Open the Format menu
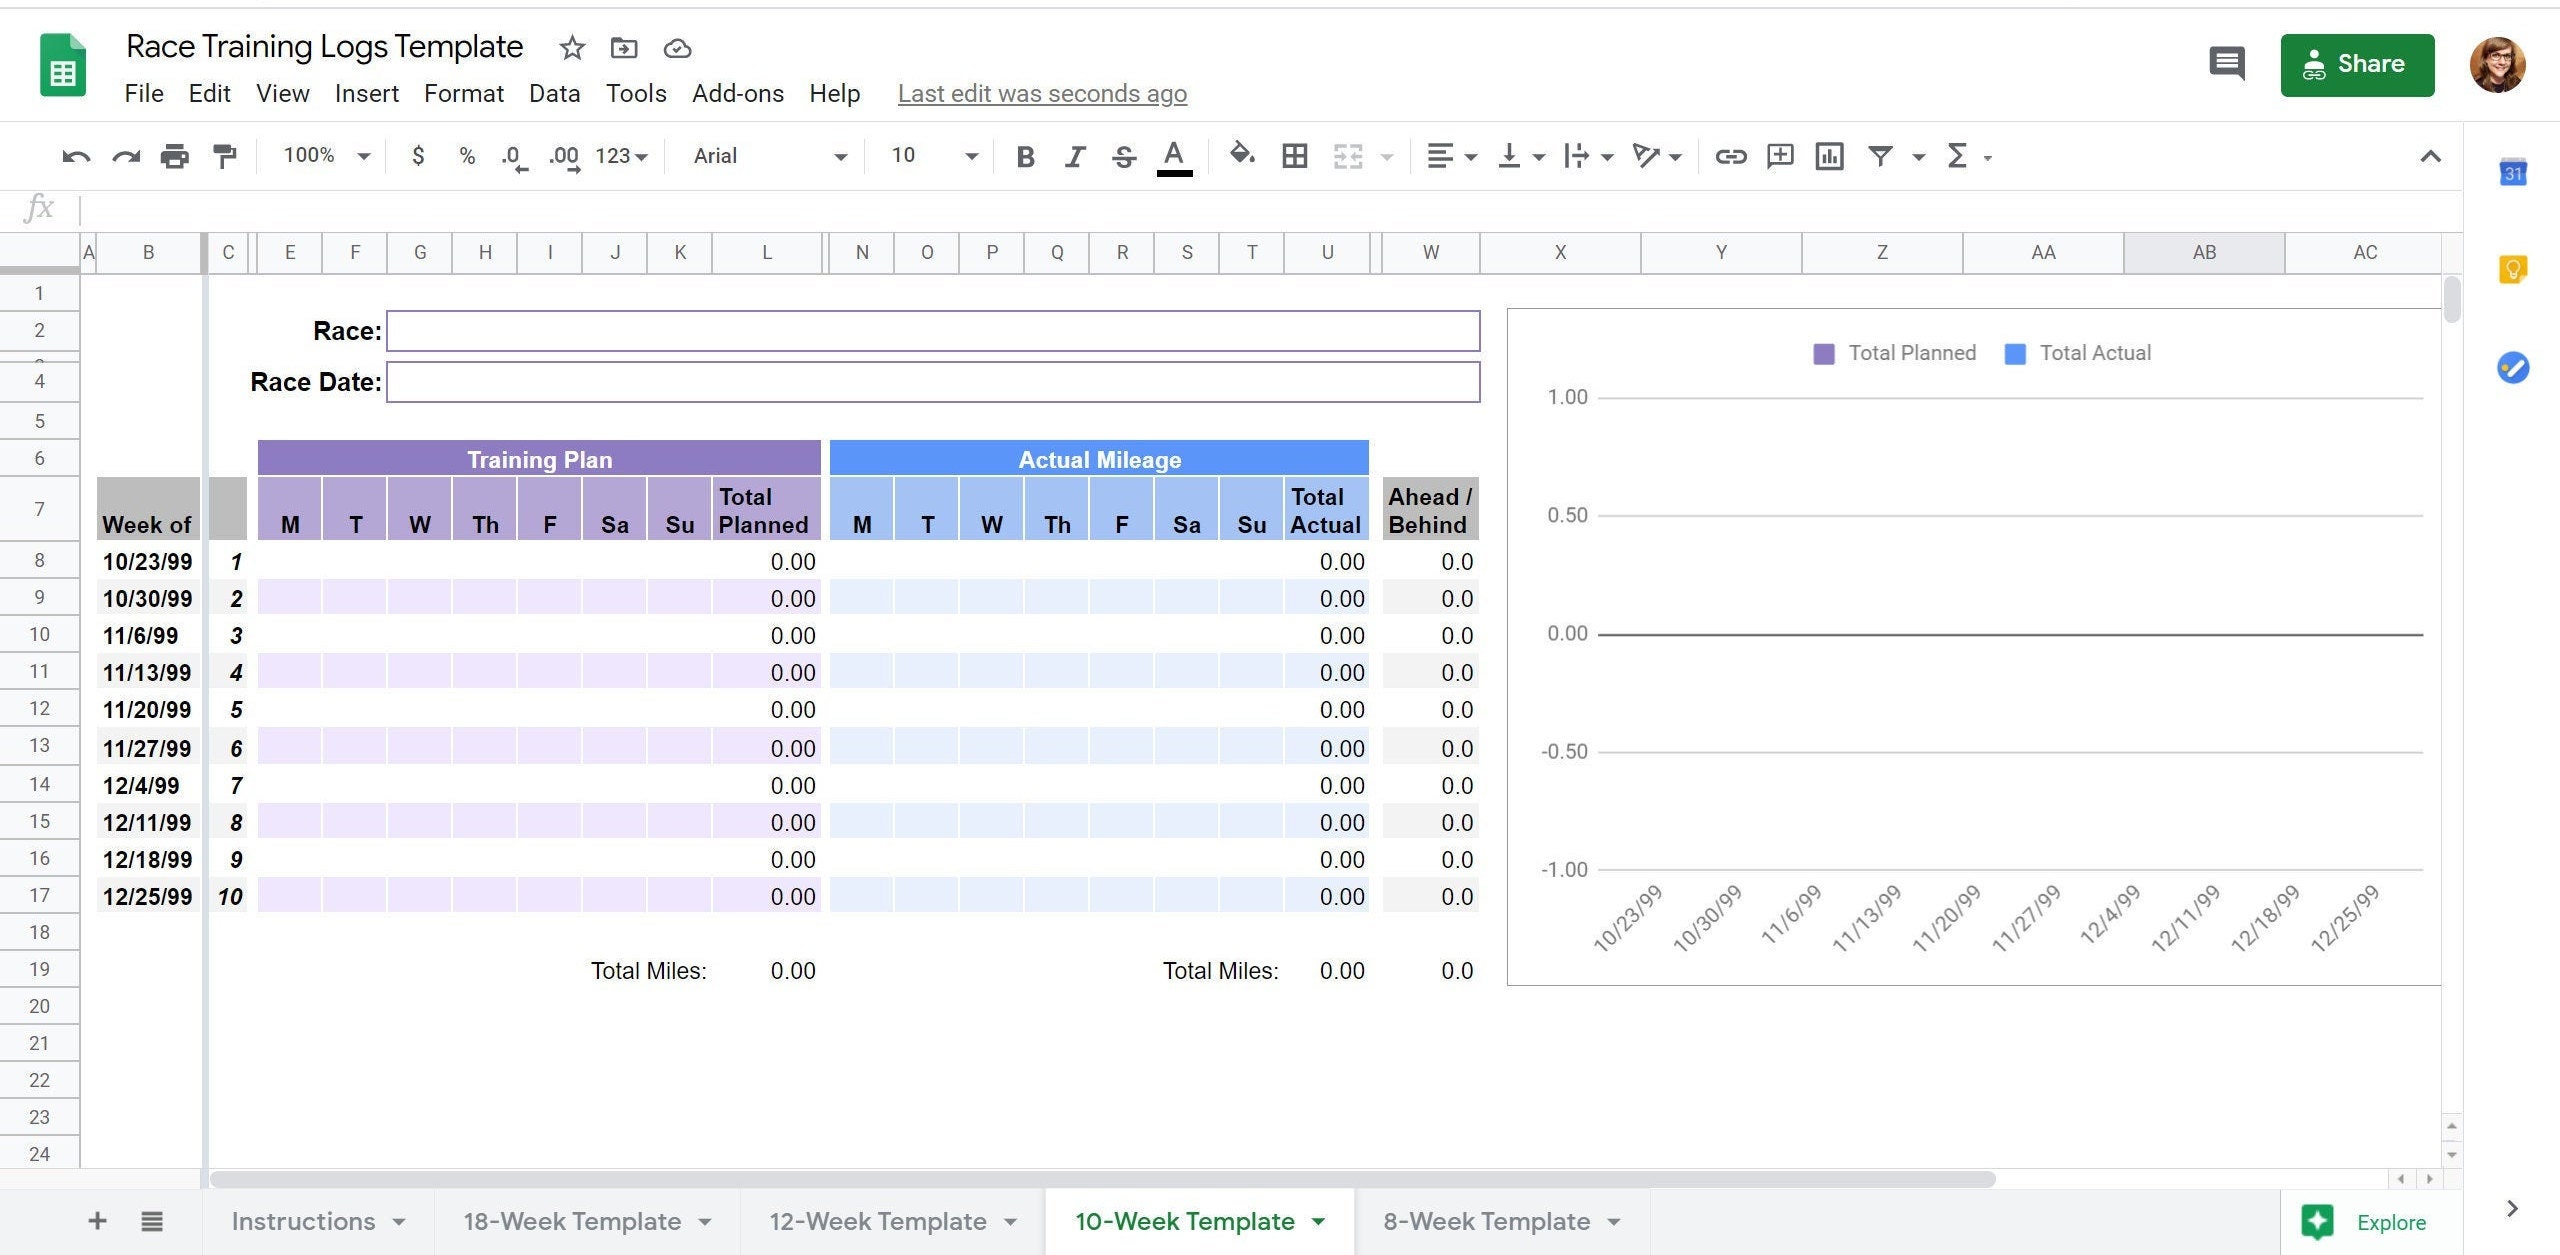 pyautogui.click(x=463, y=93)
